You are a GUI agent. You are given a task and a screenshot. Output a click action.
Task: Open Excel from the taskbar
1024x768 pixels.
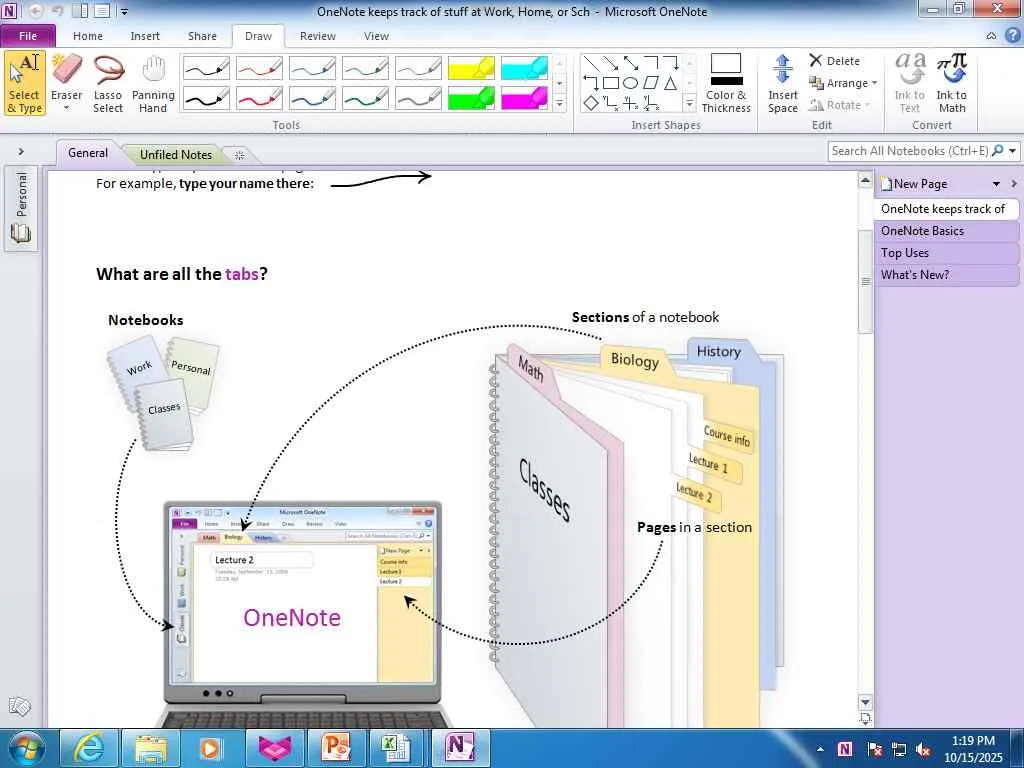[x=398, y=748]
